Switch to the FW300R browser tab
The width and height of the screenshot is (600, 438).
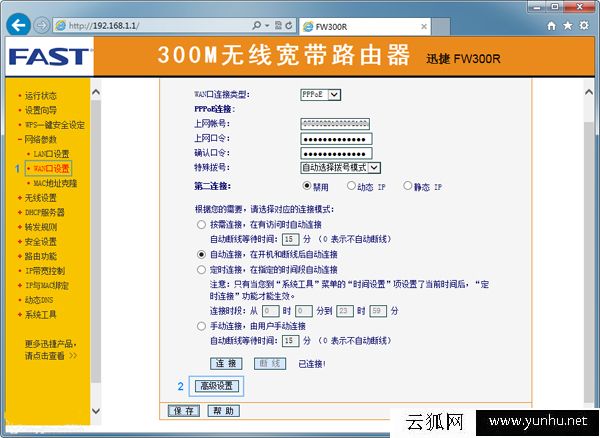tap(365, 26)
